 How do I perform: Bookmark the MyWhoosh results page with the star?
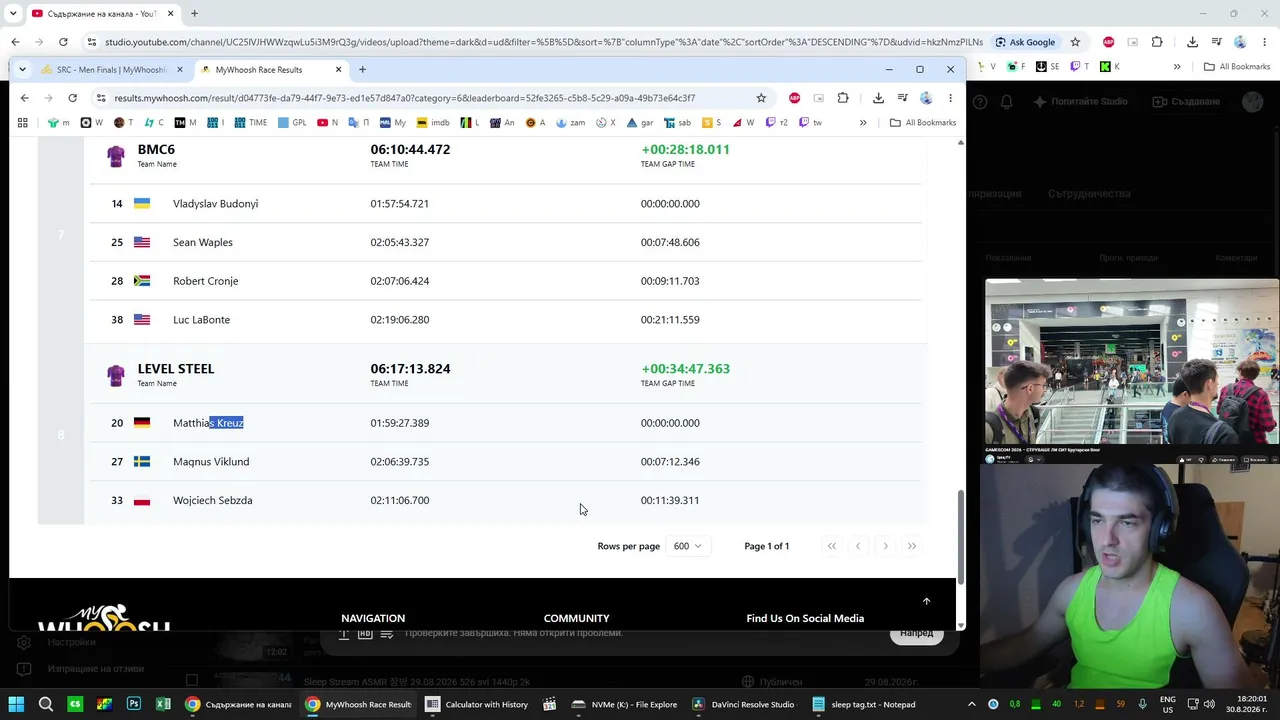click(761, 98)
